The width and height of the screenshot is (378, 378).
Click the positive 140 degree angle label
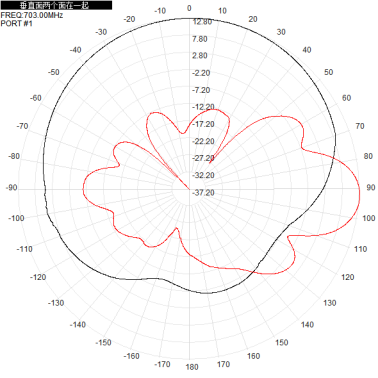click(307, 325)
